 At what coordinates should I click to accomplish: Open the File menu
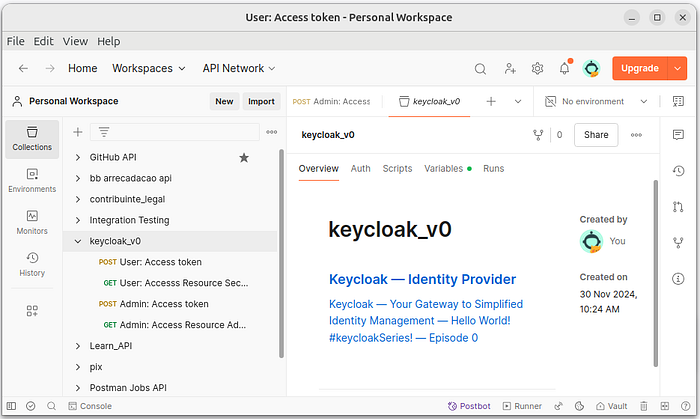click(16, 41)
